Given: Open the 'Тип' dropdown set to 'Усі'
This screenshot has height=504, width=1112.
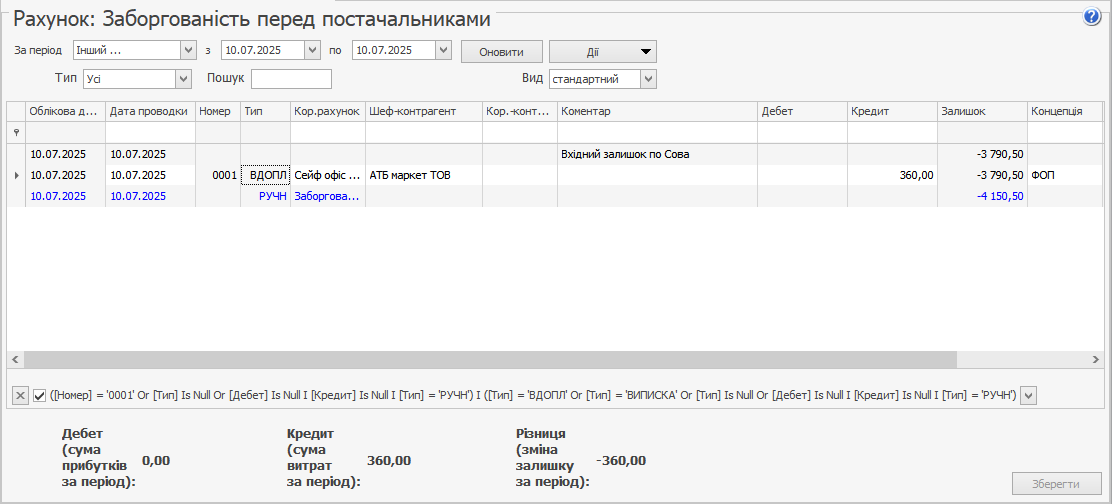Looking at the screenshot, I should point(183,79).
